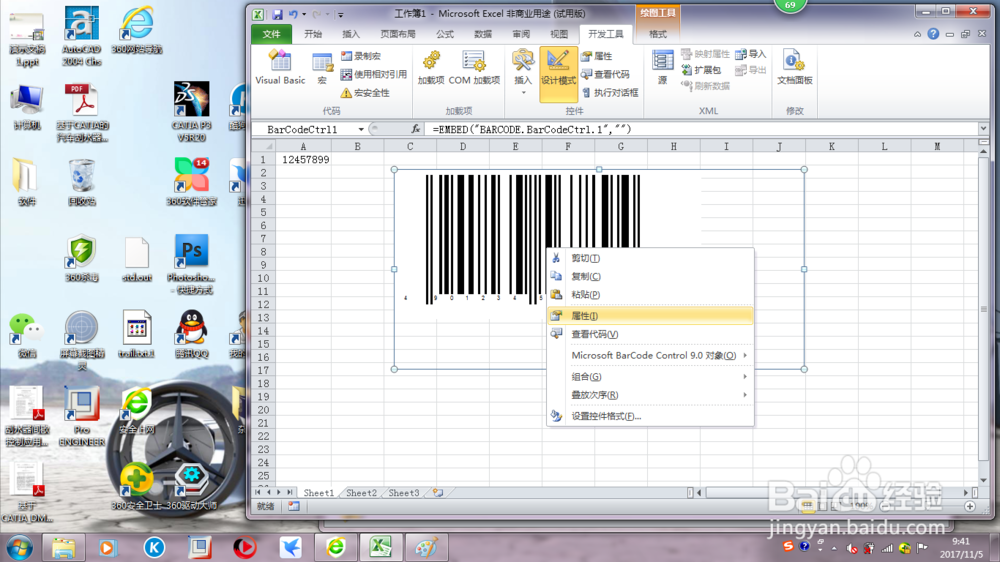The width and height of the screenshot is (1000, 562).
Task: Open control Properties from ribbon
Action: [597, 56]
